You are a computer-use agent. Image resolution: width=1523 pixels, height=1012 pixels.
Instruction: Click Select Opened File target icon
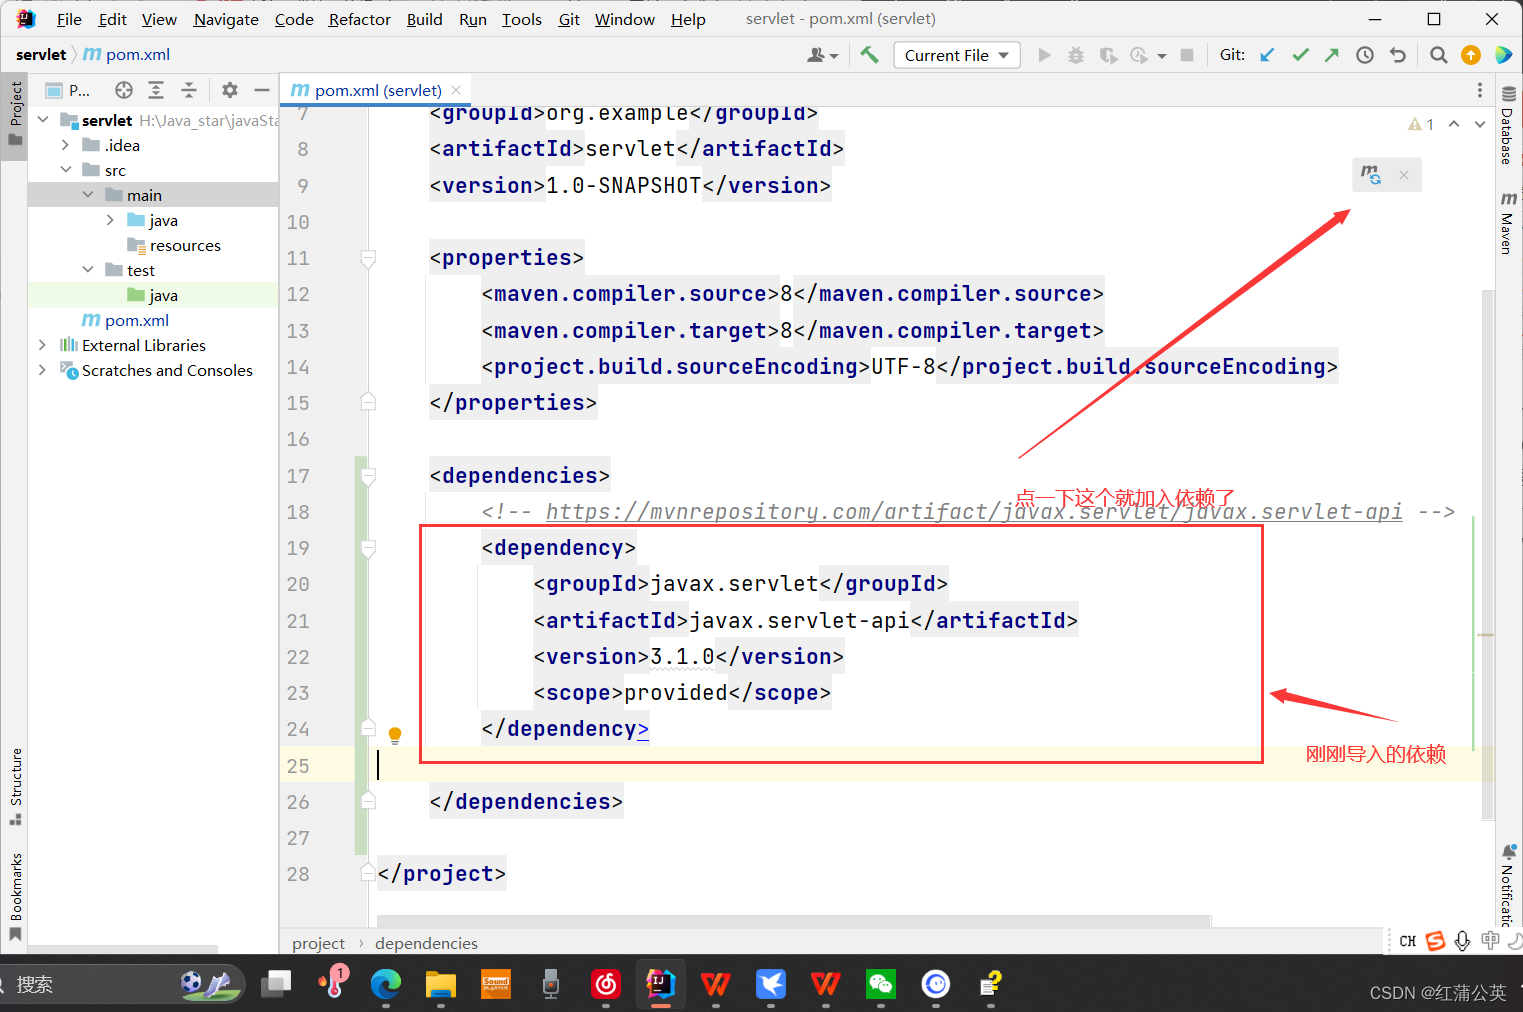[124, 90]
